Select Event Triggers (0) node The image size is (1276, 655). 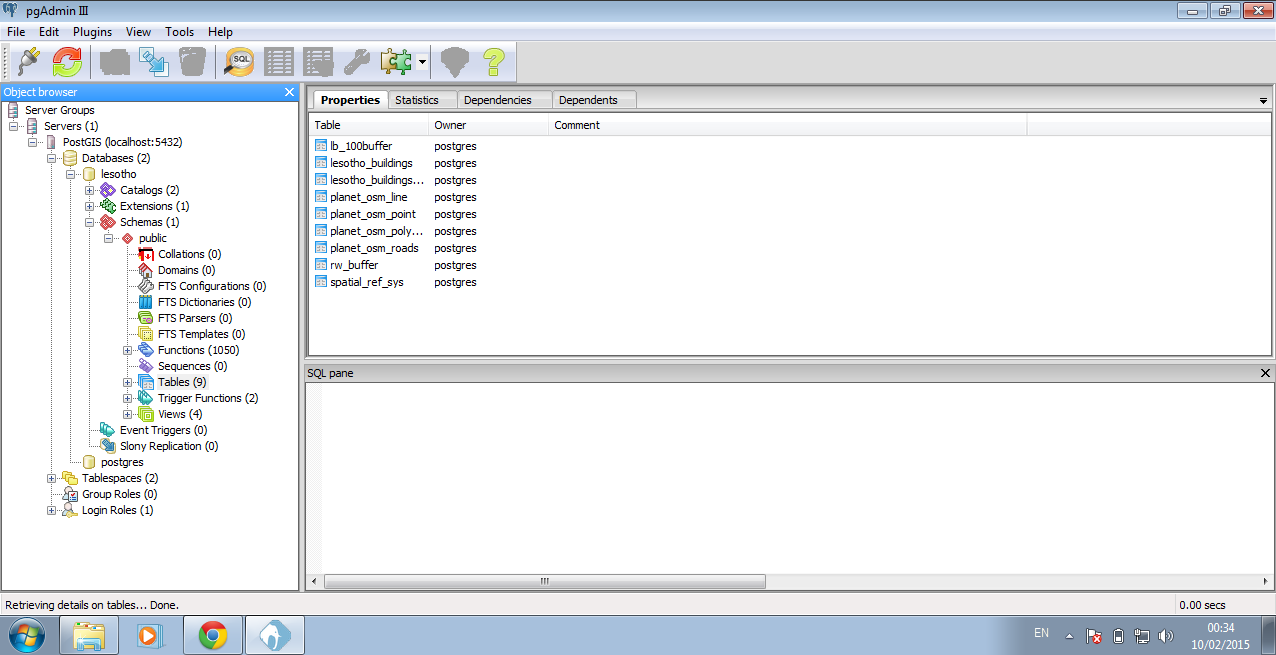click(163, 430)
